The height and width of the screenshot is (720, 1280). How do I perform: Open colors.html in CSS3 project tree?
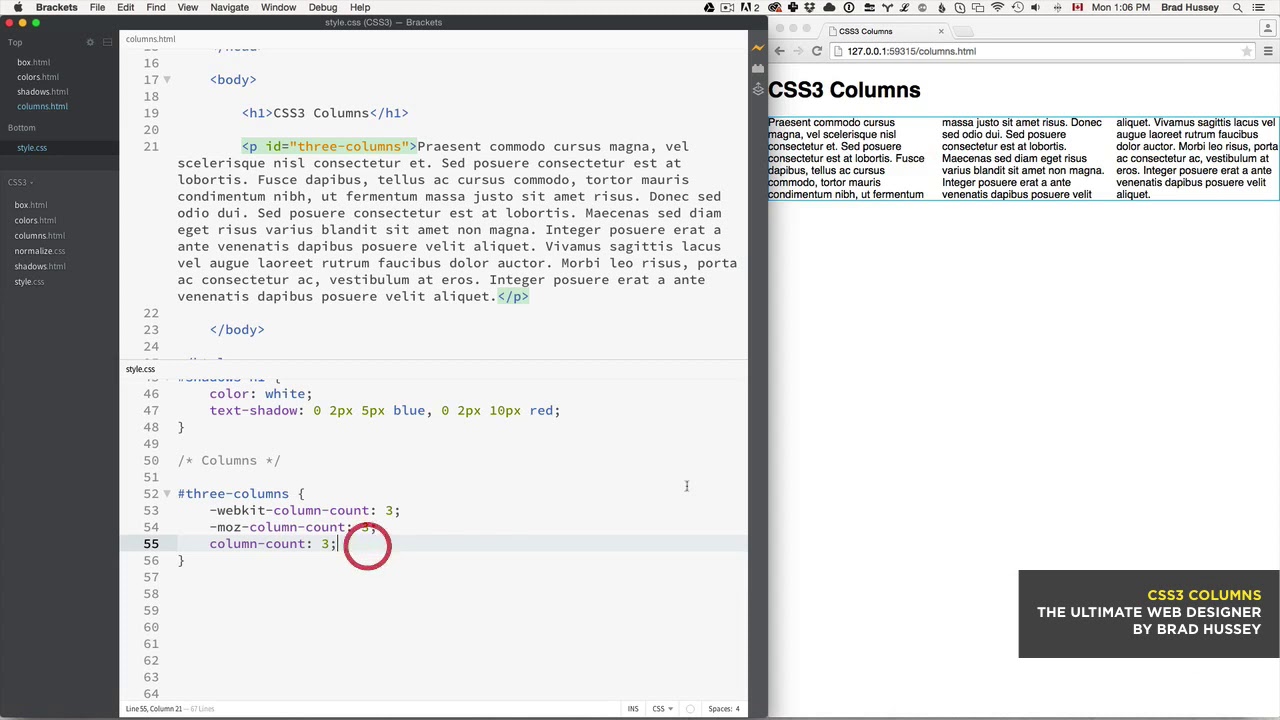35,220
